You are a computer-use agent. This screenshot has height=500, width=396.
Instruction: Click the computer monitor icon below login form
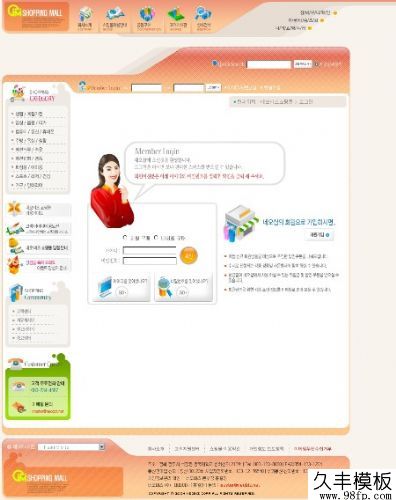pyautogui.click(x=105, y=287)
